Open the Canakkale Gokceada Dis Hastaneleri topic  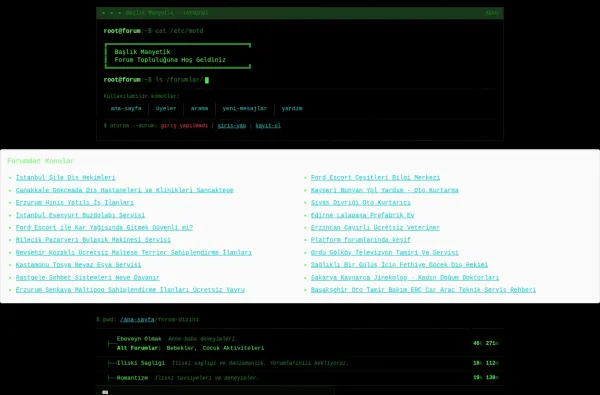click(124, 190)
